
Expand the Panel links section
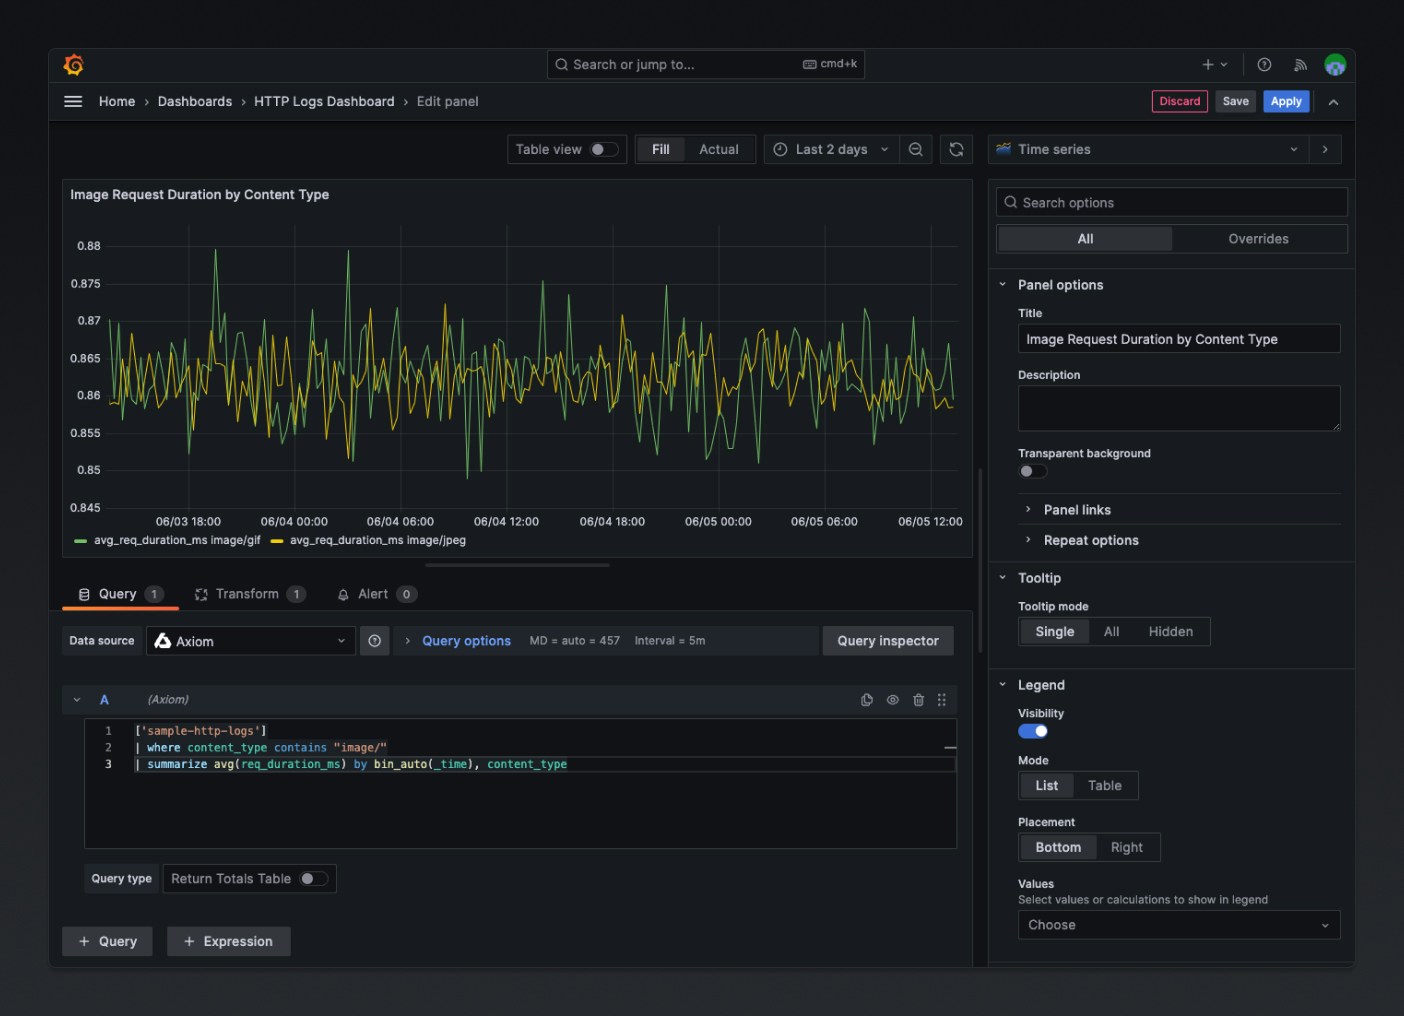1076,510
